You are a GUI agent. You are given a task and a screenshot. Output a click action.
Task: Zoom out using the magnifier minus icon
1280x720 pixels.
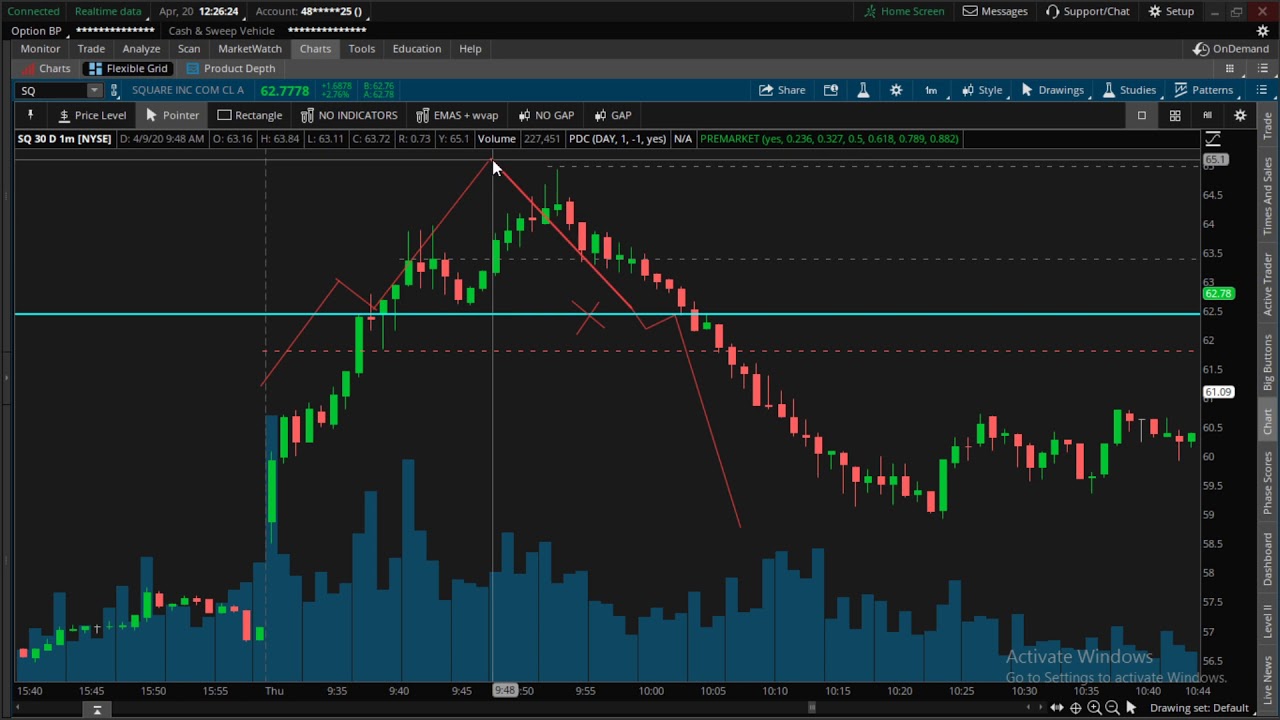[1112, 708]
